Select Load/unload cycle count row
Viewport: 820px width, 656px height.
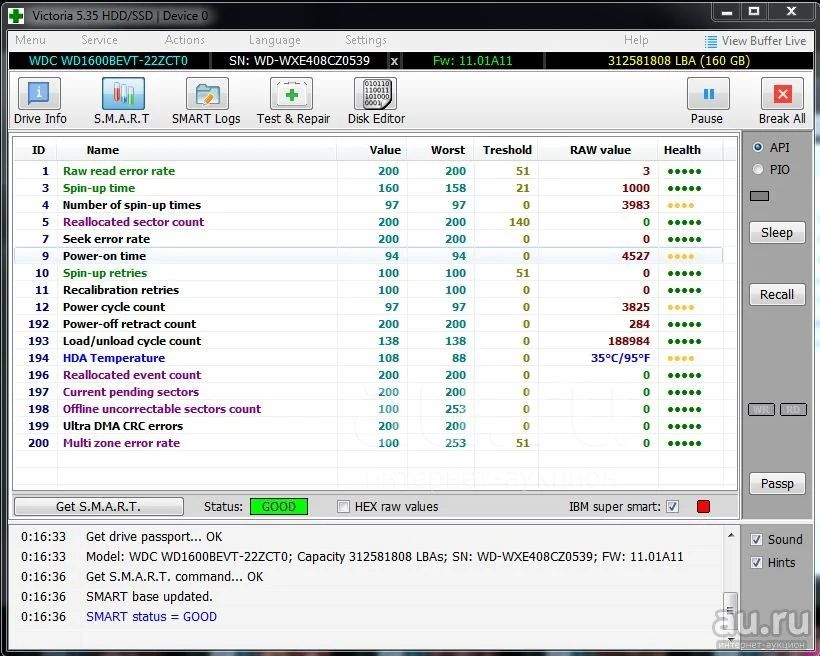pos(368,341)
